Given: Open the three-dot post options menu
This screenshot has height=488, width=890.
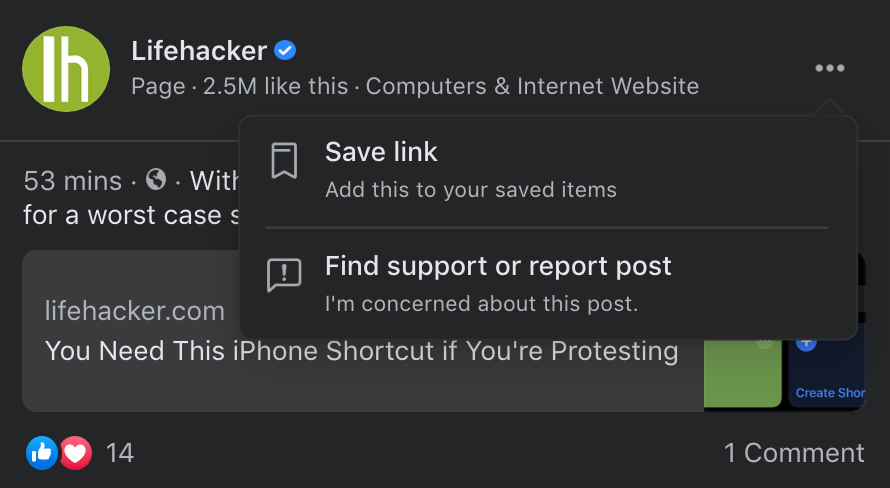Looking at the screenshot, I should point(829,68).
